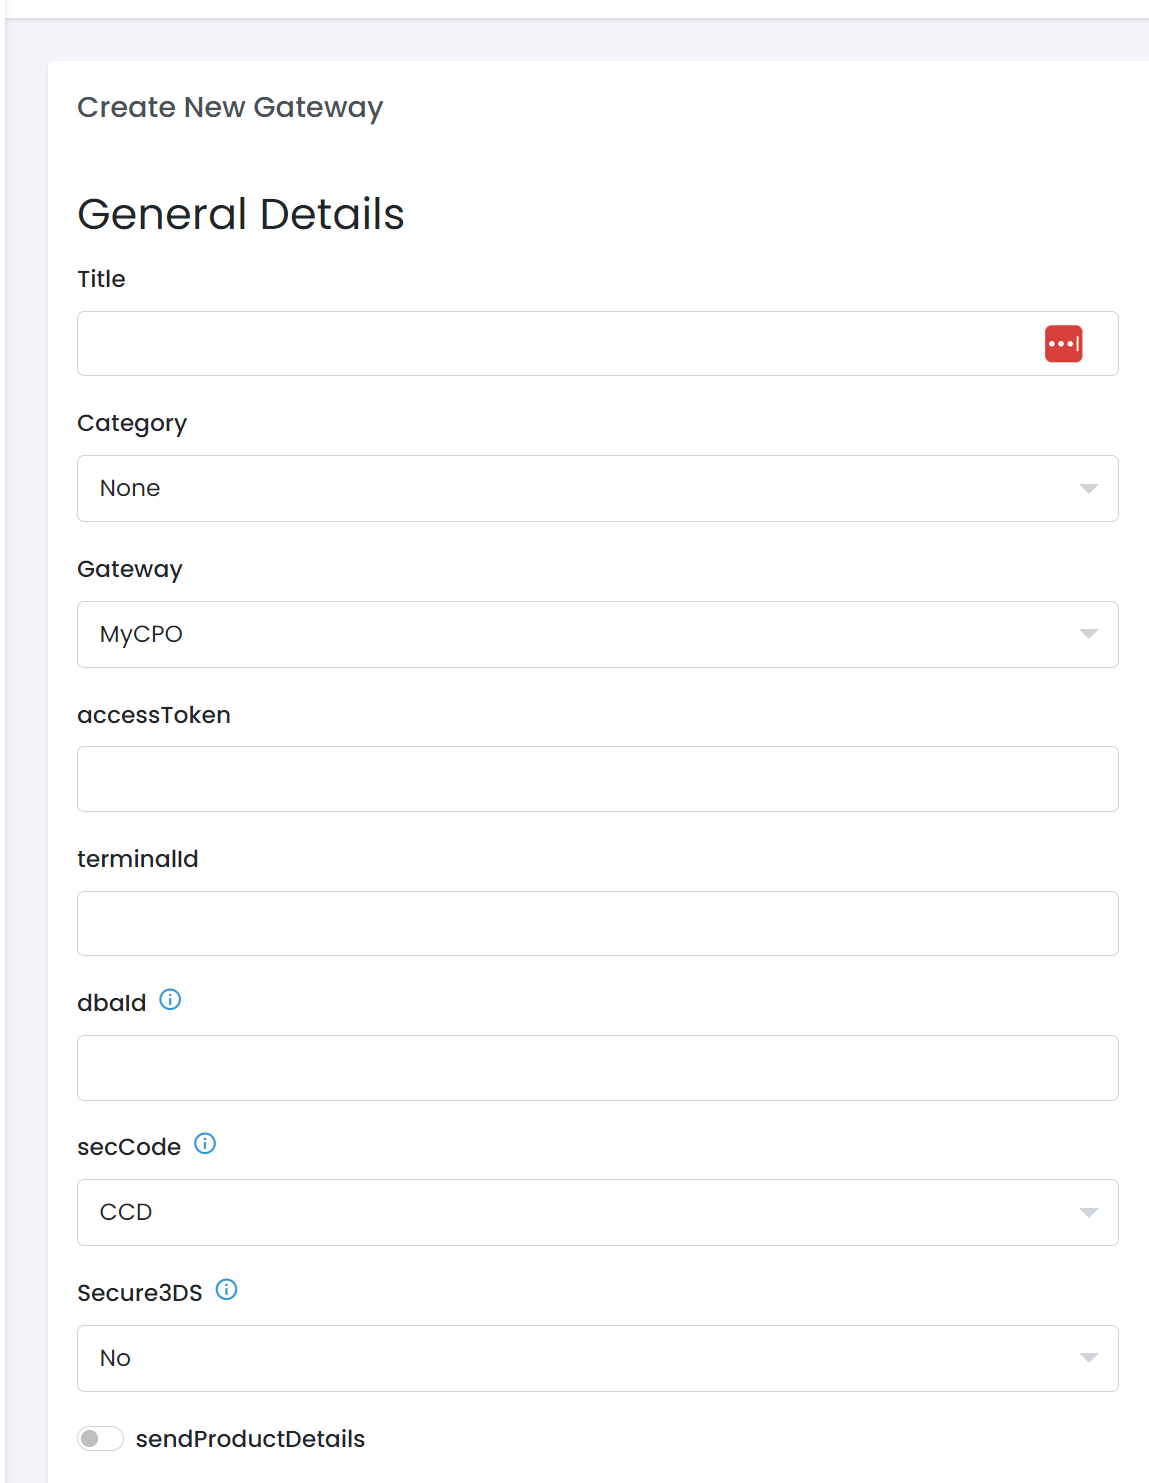
Task: Click the Secure3DS info icon
Action: pyautogui.click(x=227, y=1290)
